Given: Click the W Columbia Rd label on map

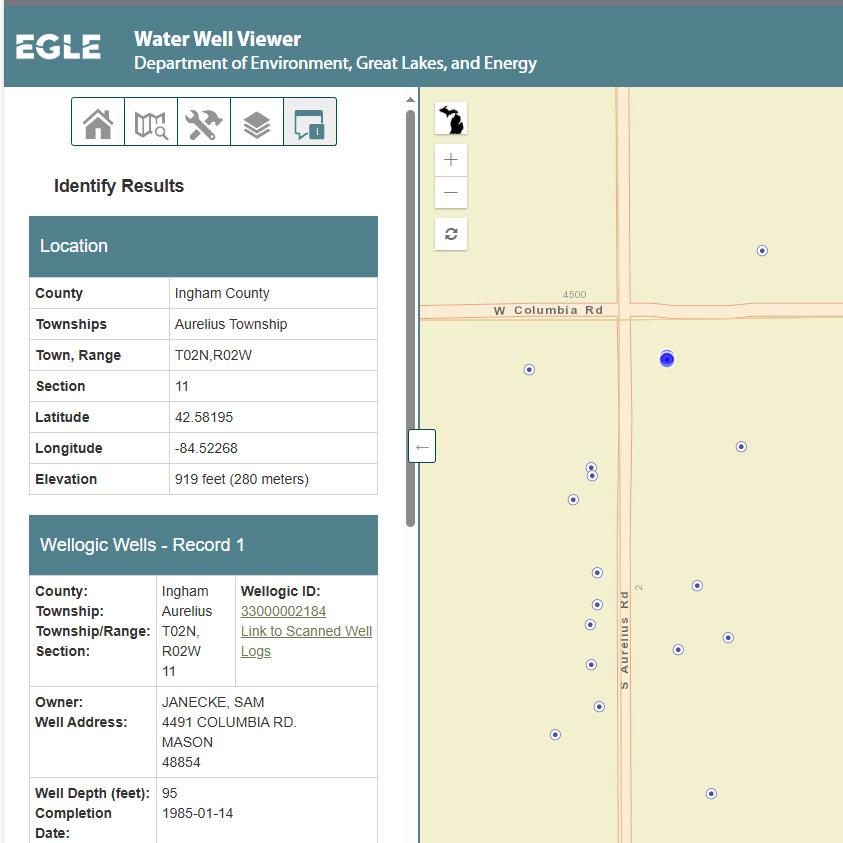Looking at the screenshot, I should (548, 311).
